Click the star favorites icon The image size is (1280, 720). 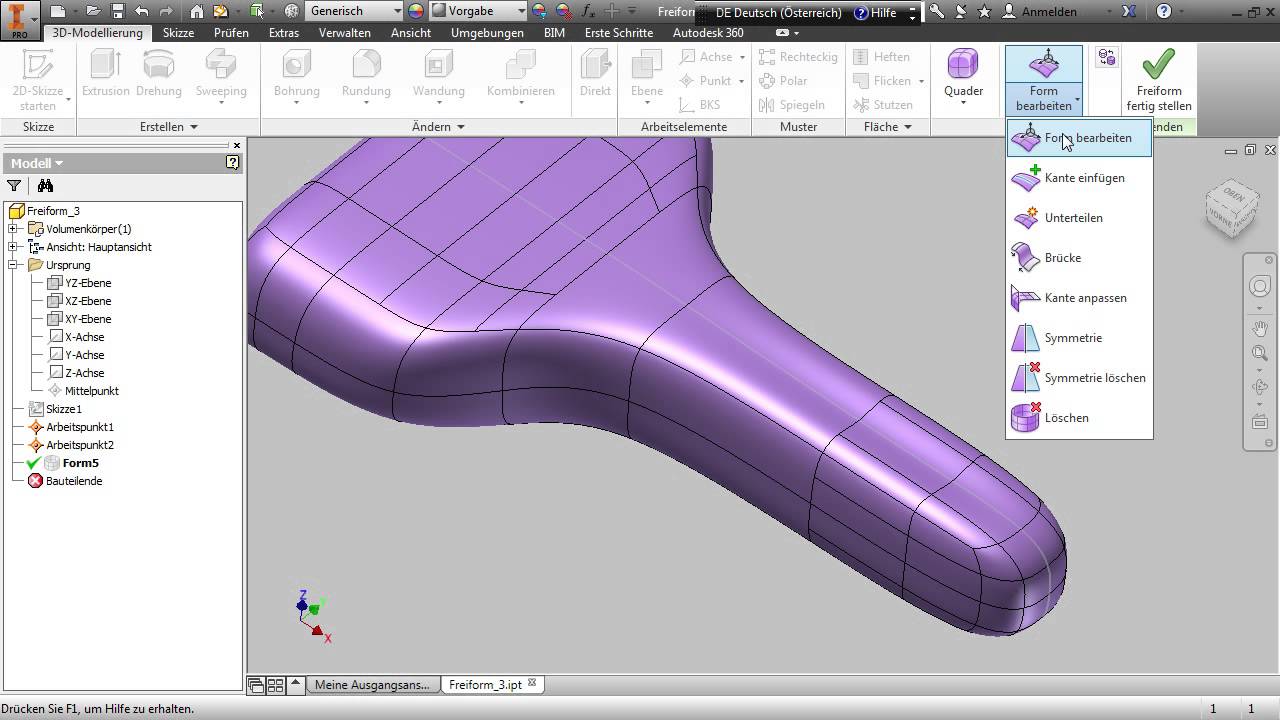pos(985,12)
